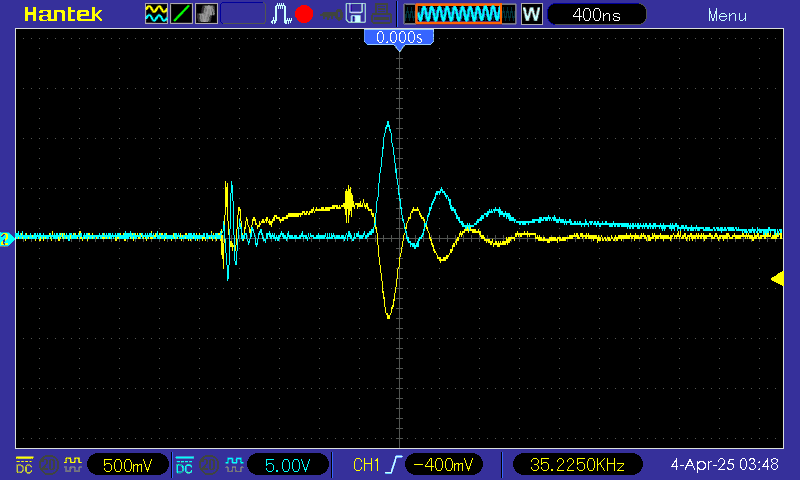Click the -400mV trigger level value
The image size is (800, 480).
pyautogui.click(x=443, y=465)
